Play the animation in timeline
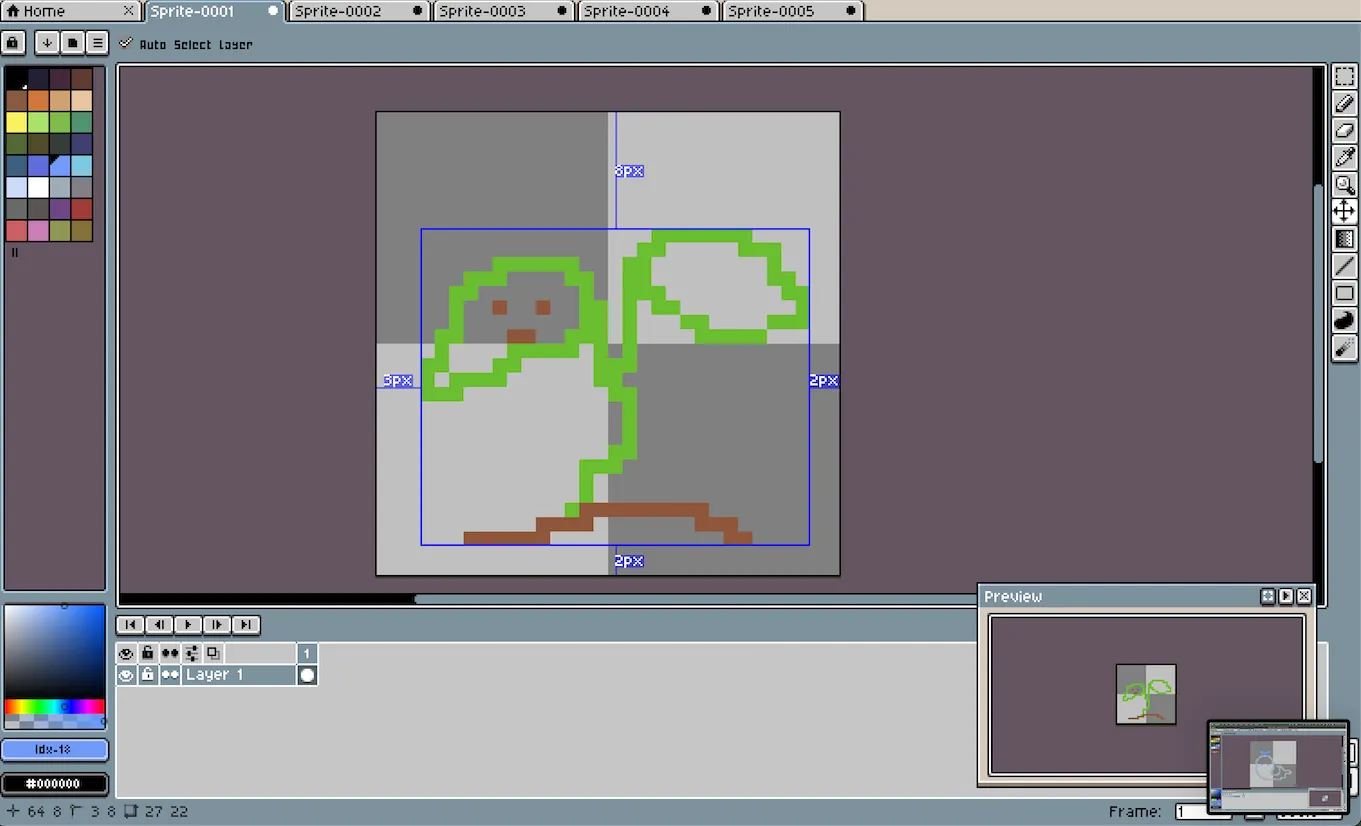 tap(188, 625)
